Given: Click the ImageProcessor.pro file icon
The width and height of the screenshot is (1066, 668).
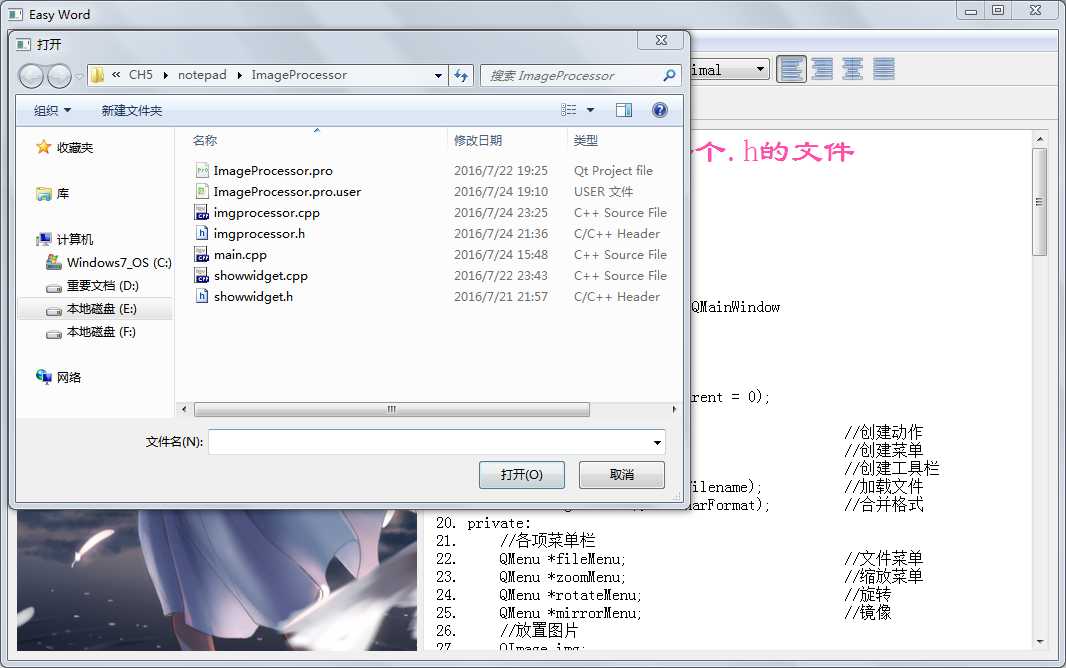Looking at the screenshot, I should point(202,170).
